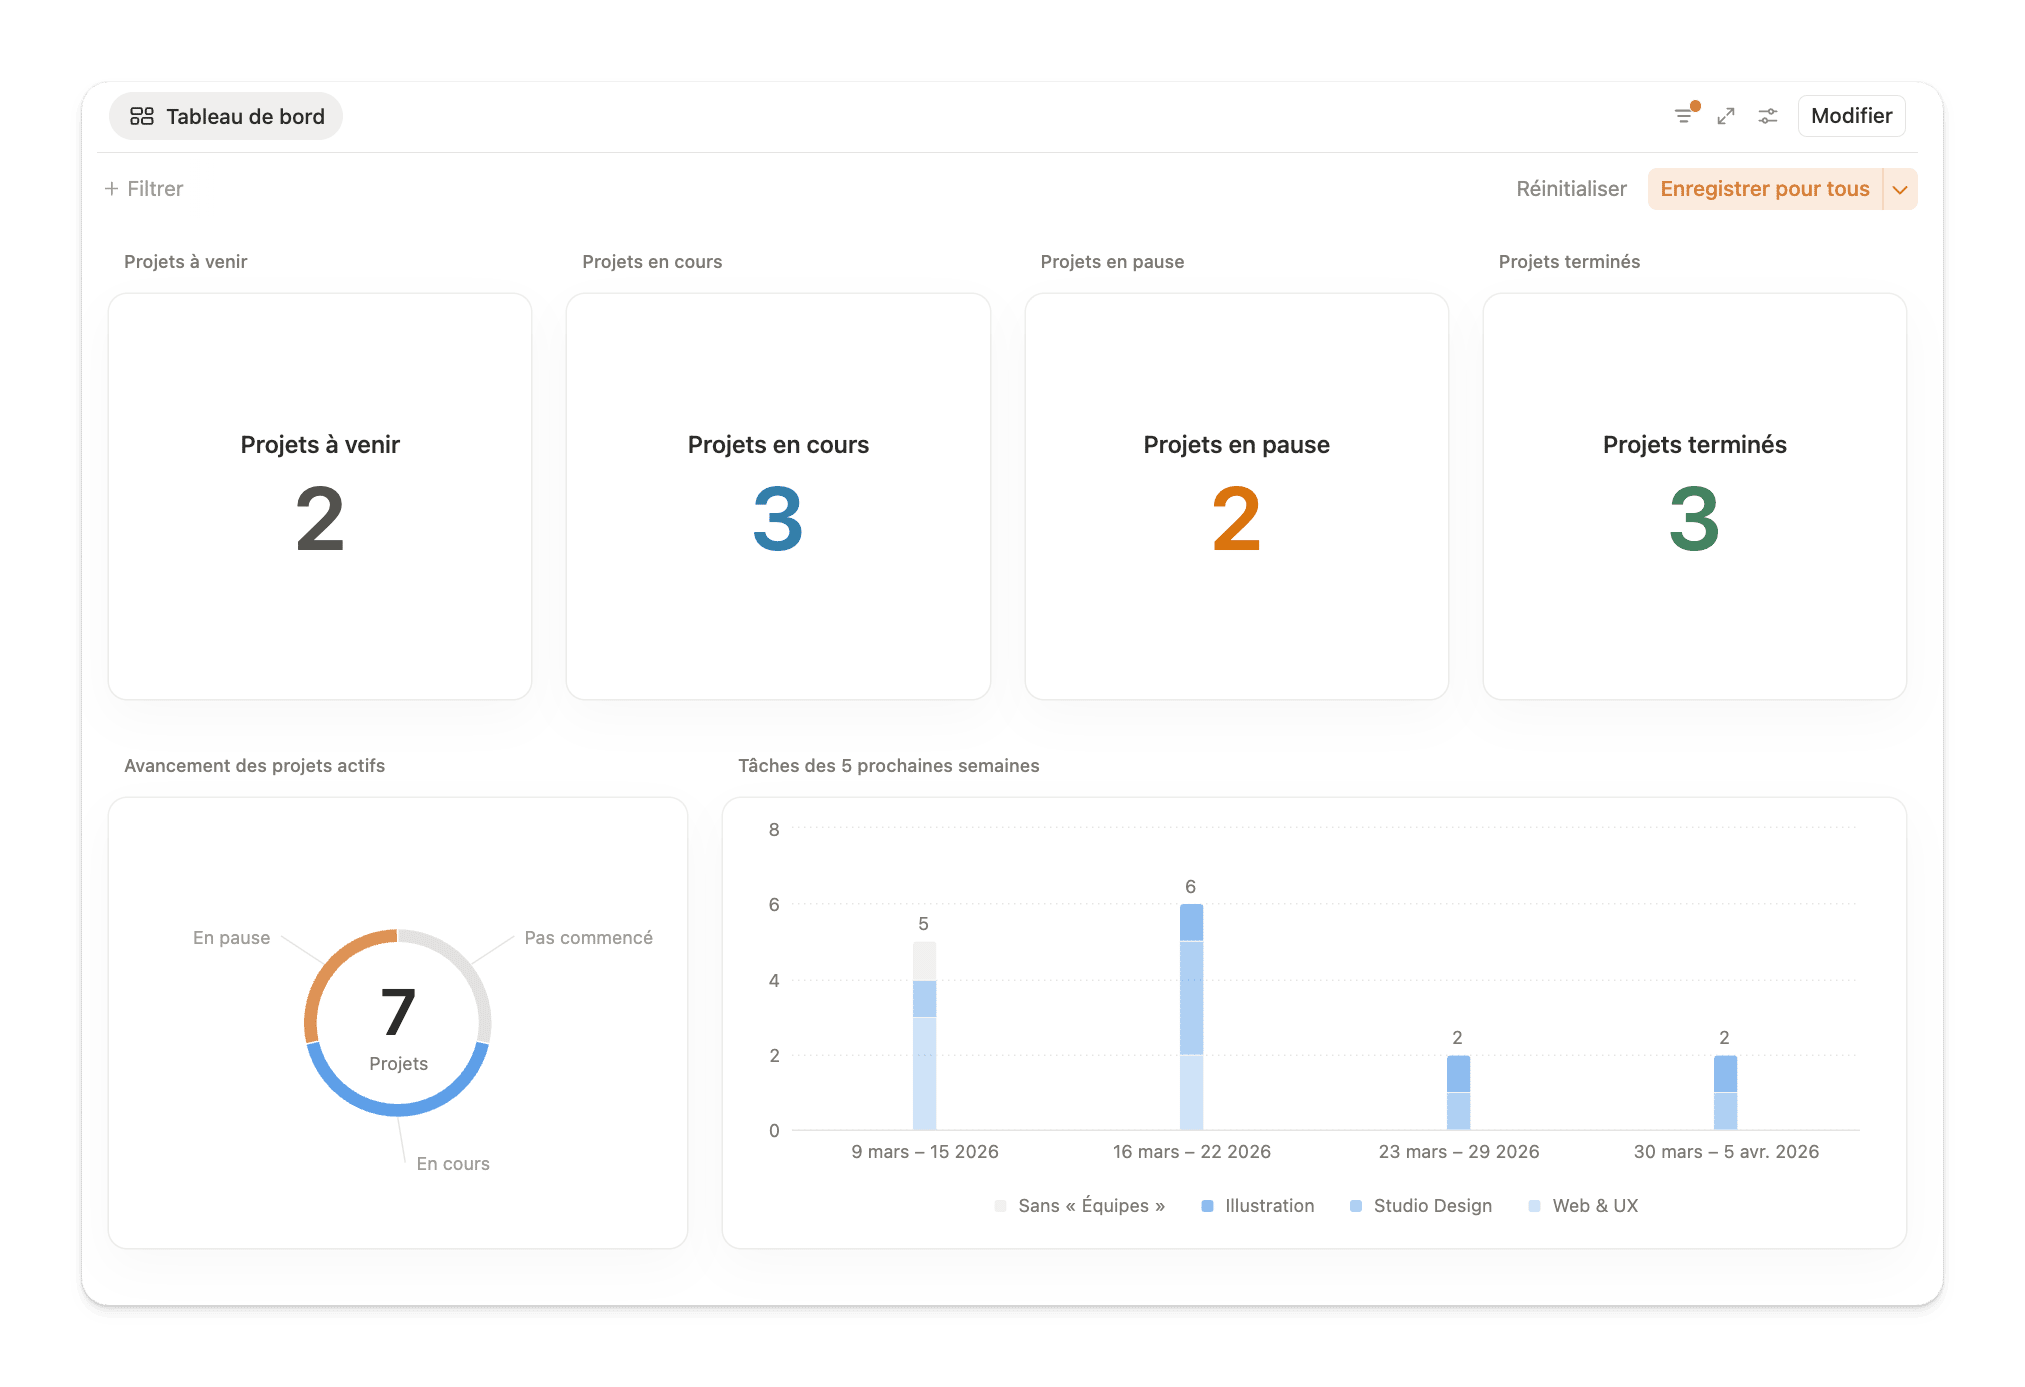Screen dimensions: 2025x1387
Task: Click the plus icon next to Filtrer
Action: coord(111,189)
